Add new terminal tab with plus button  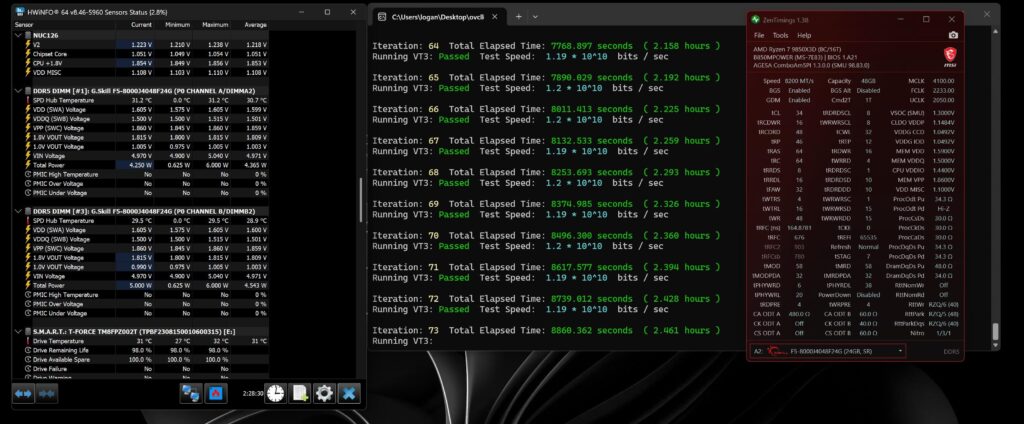click(x=519, y=17)
